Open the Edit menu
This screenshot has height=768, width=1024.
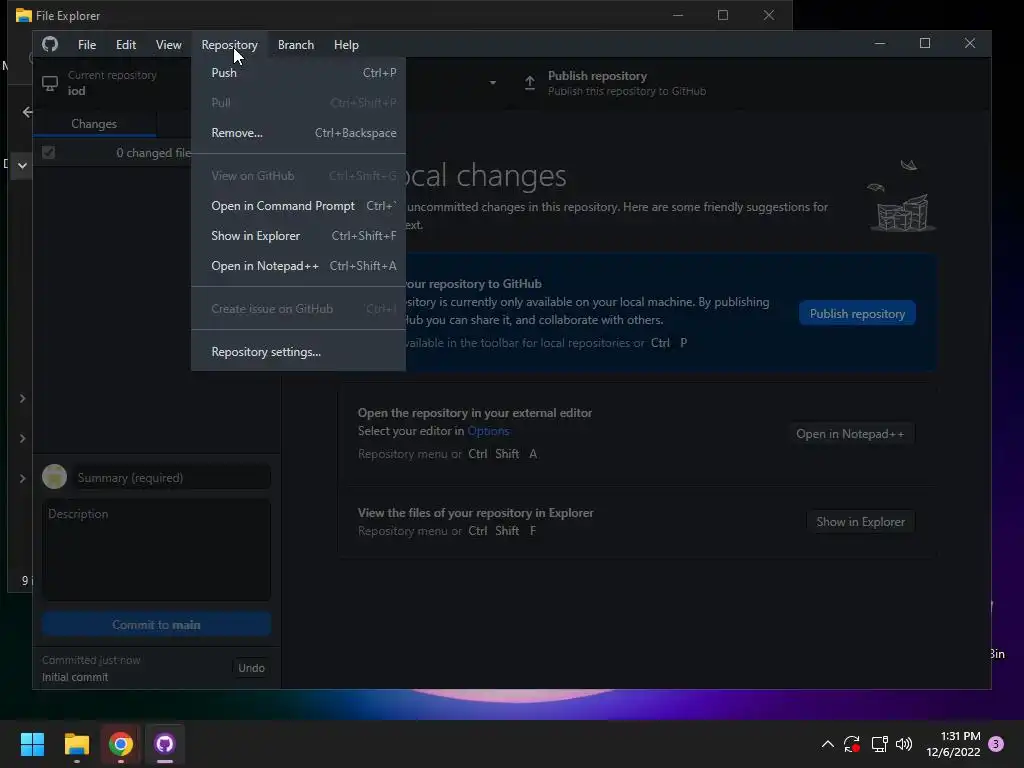click(126, 44)
